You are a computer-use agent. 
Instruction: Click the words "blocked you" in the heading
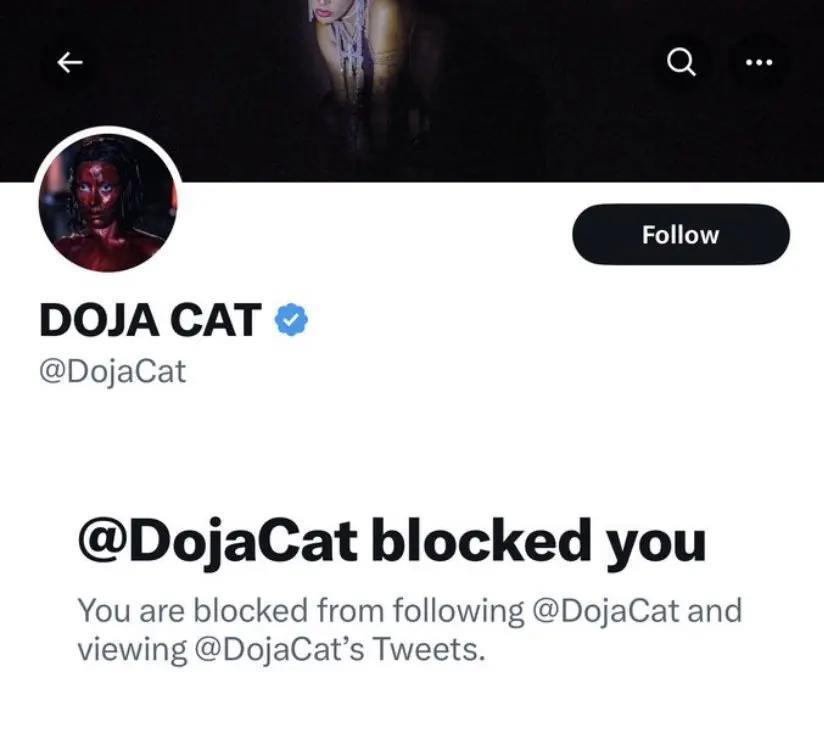[x=538, y=541]
